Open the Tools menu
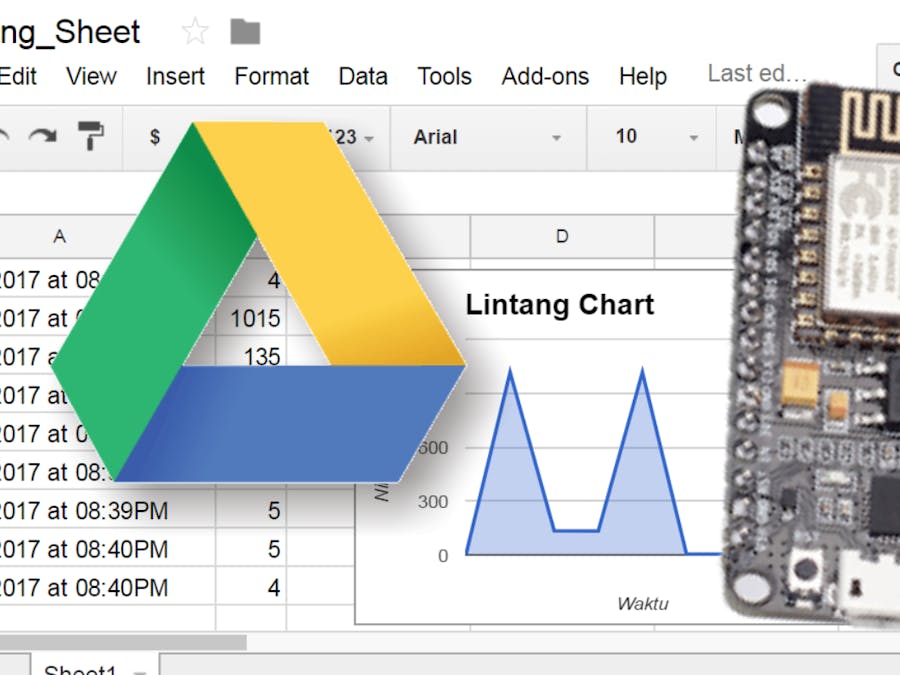This screenshot has width=900, height=675. 444,76
